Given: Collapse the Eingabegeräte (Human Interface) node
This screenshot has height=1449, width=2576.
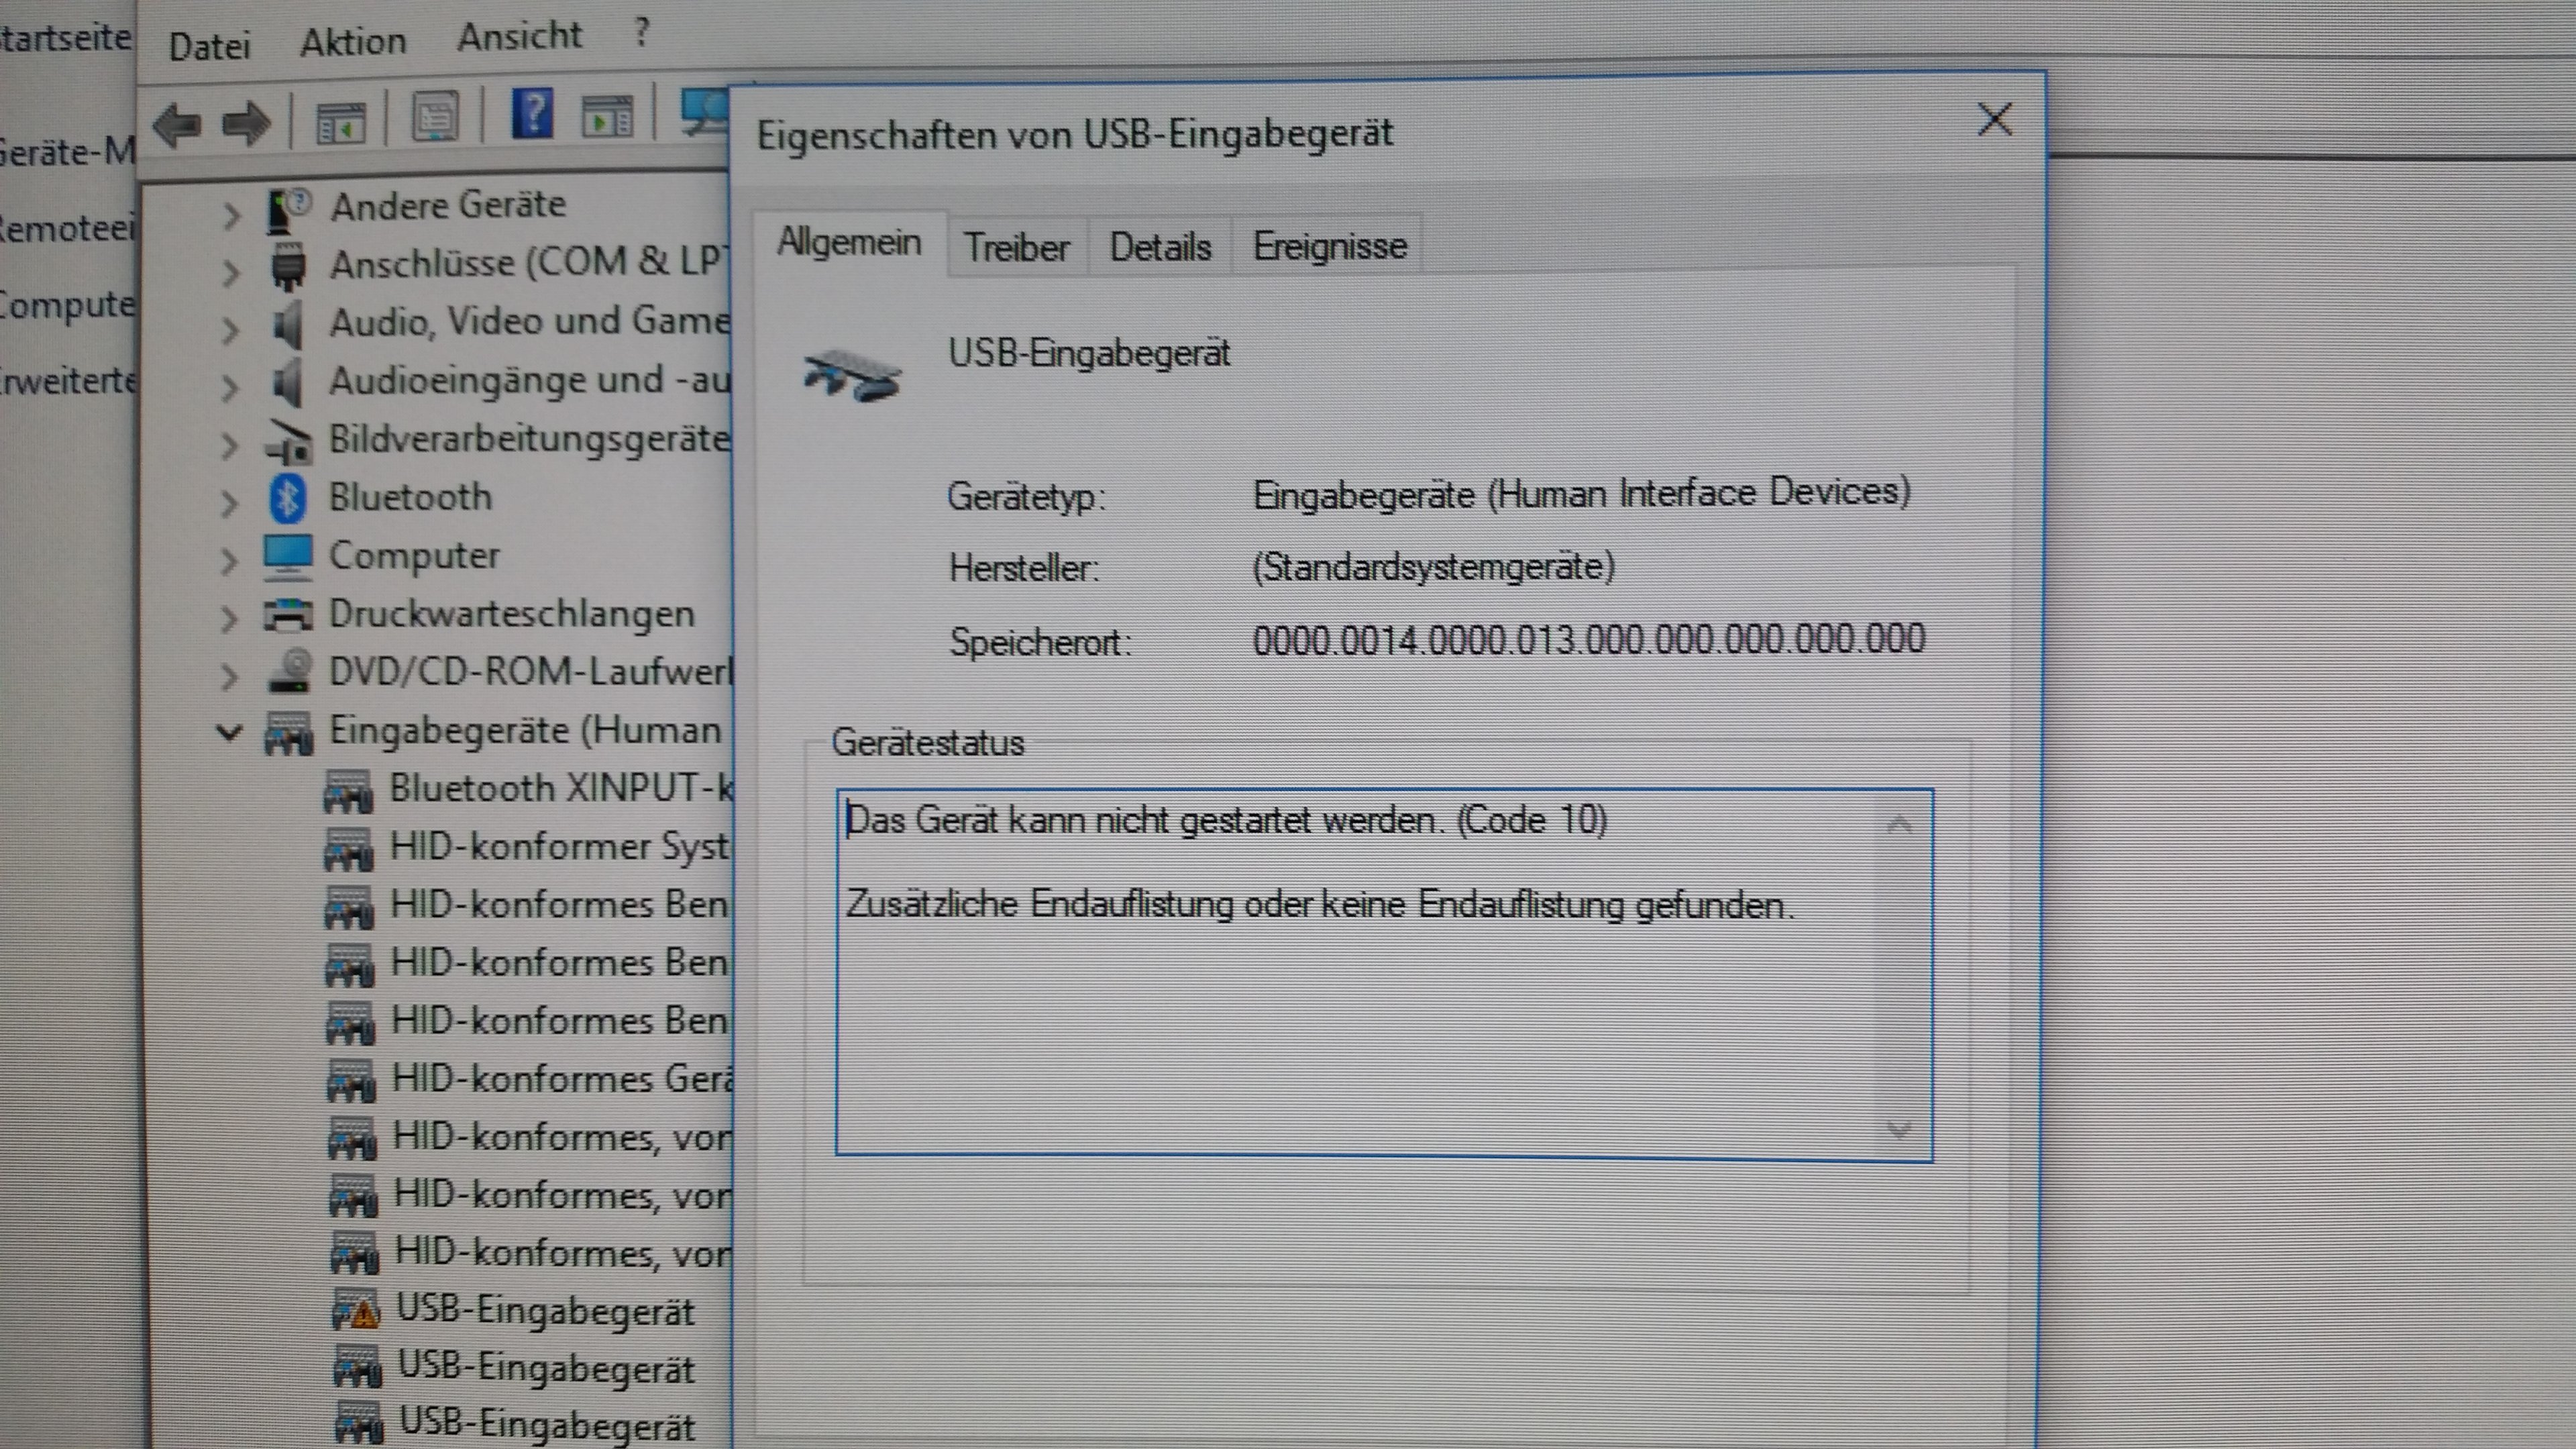Looking at the screenshot, I should click(x=230, y=733).
